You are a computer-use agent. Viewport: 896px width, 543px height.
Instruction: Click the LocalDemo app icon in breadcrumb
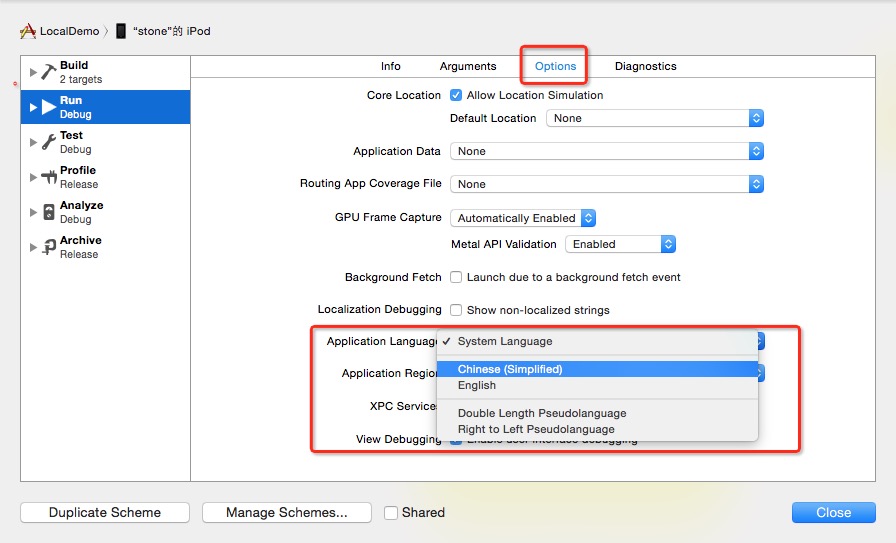pos(28,31)
